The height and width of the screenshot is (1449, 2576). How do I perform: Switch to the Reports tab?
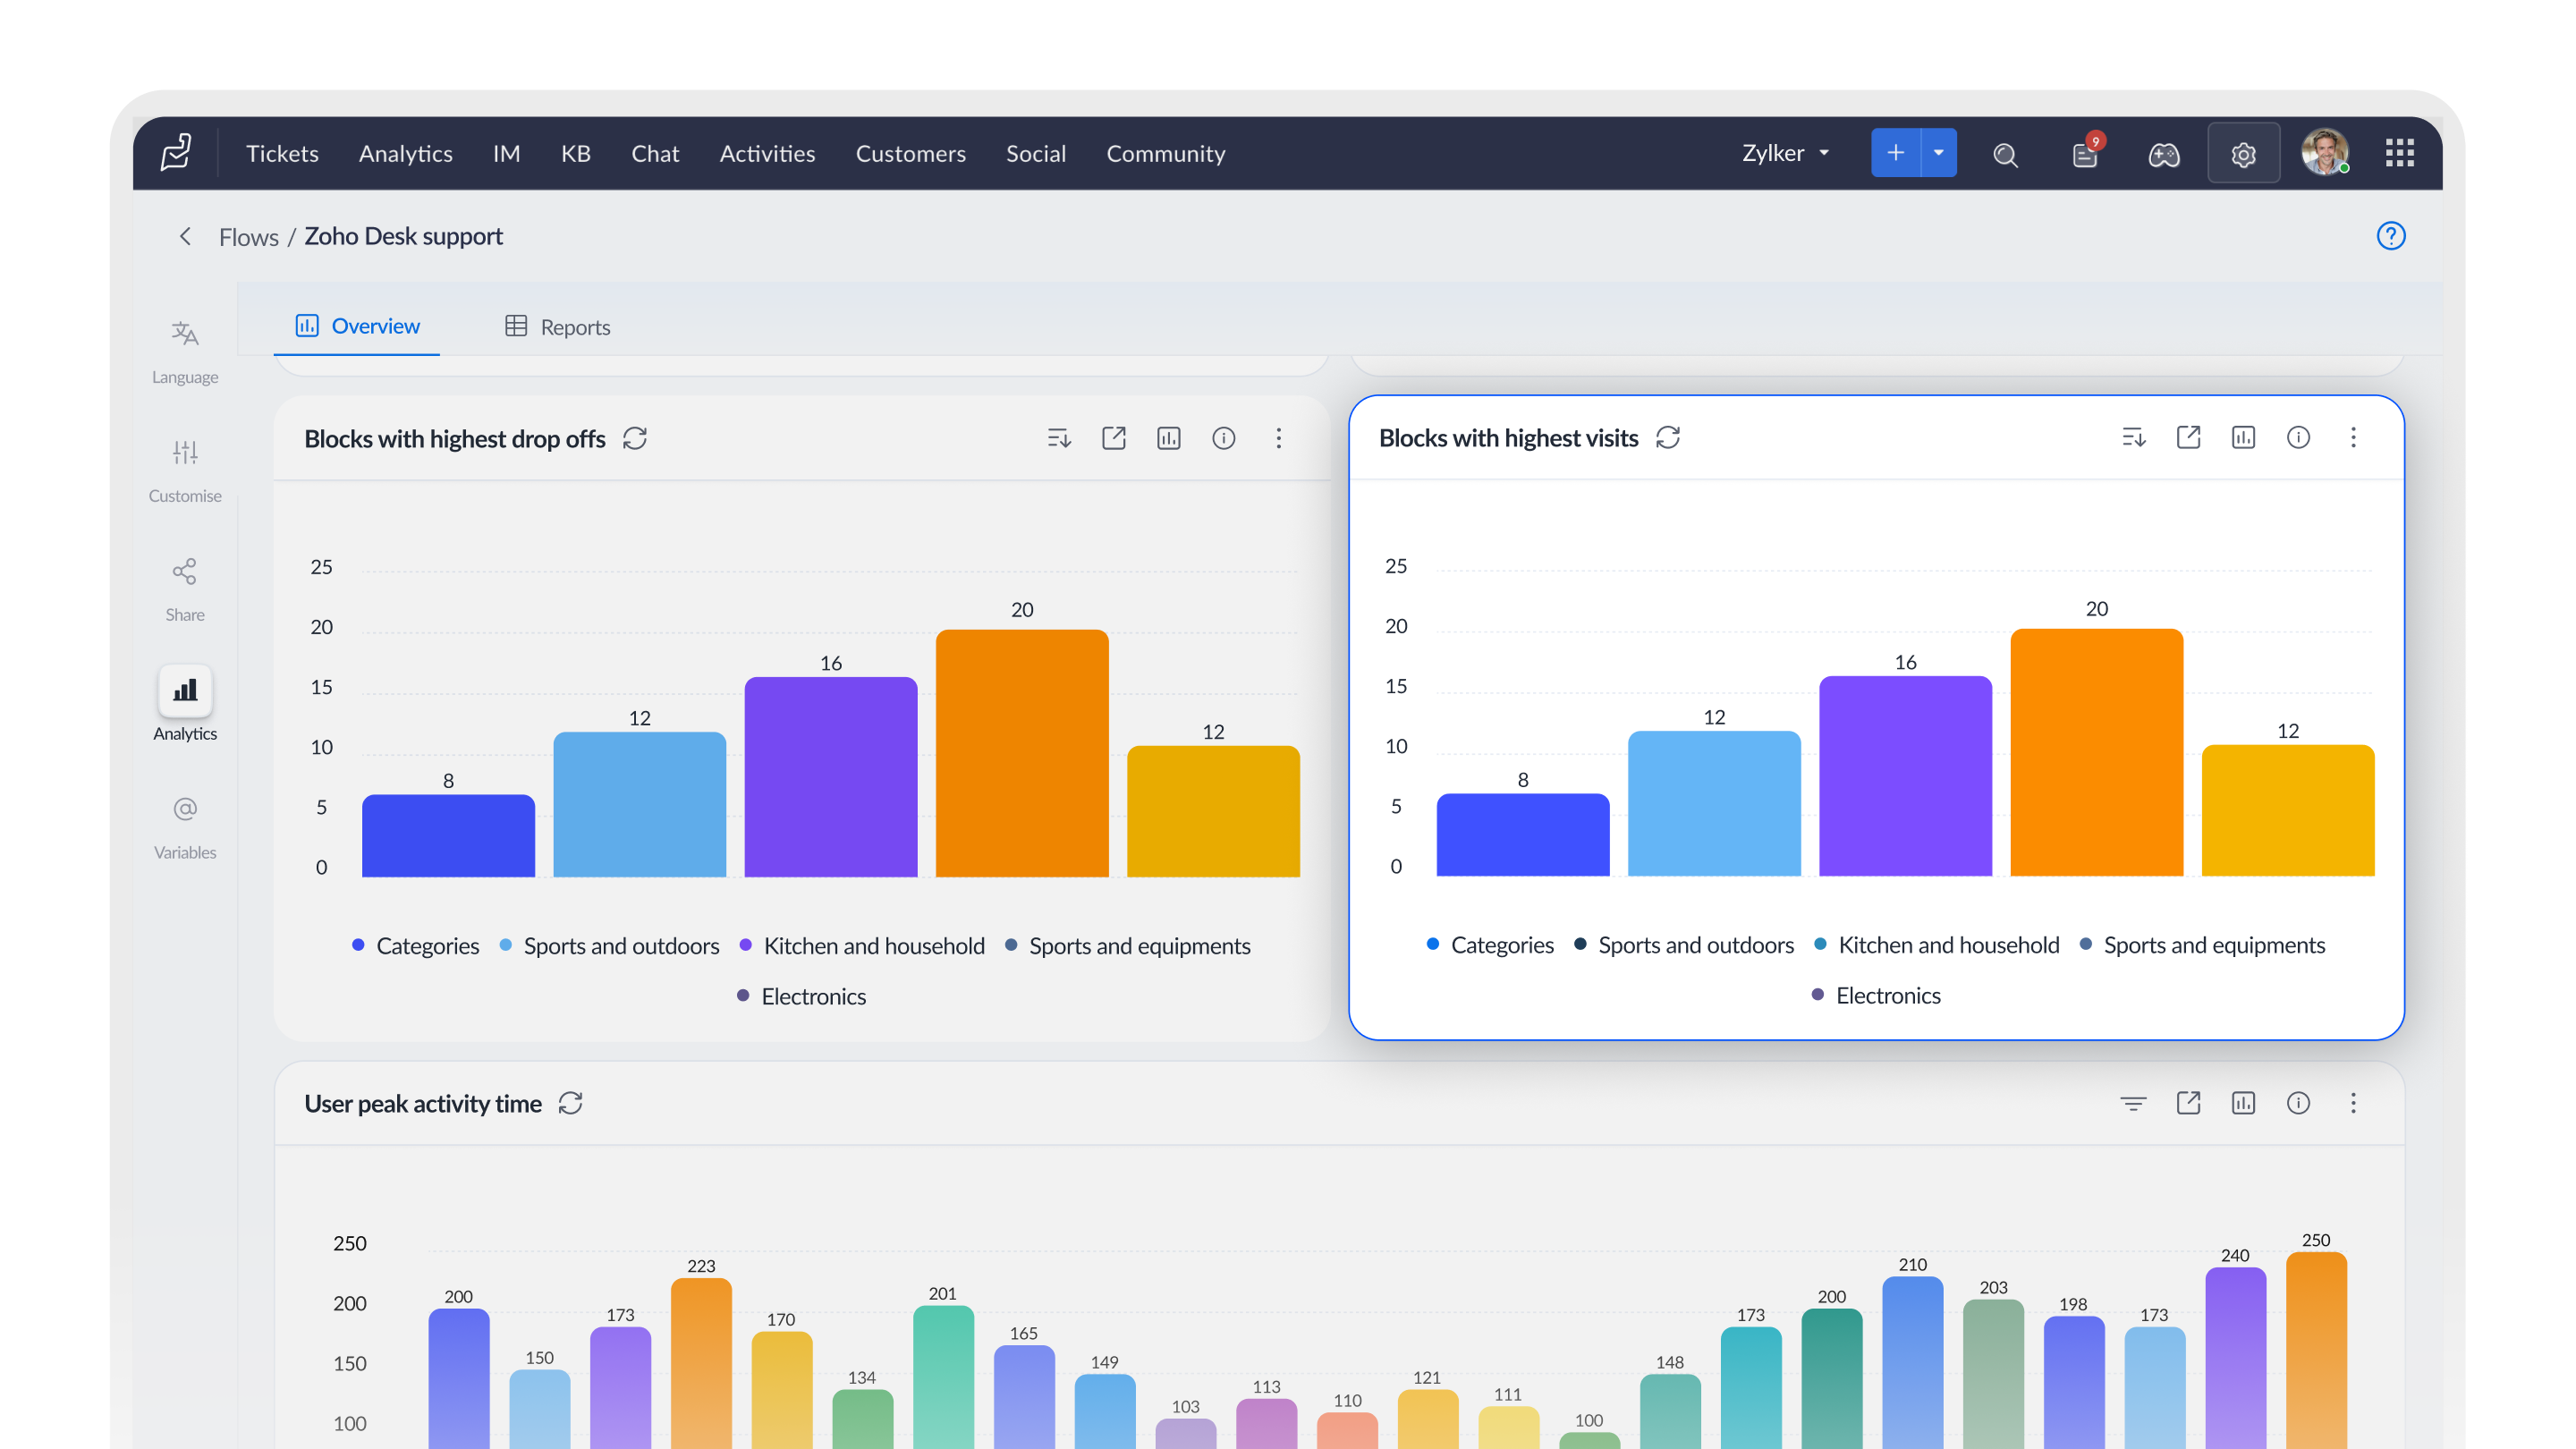(557, 327)
